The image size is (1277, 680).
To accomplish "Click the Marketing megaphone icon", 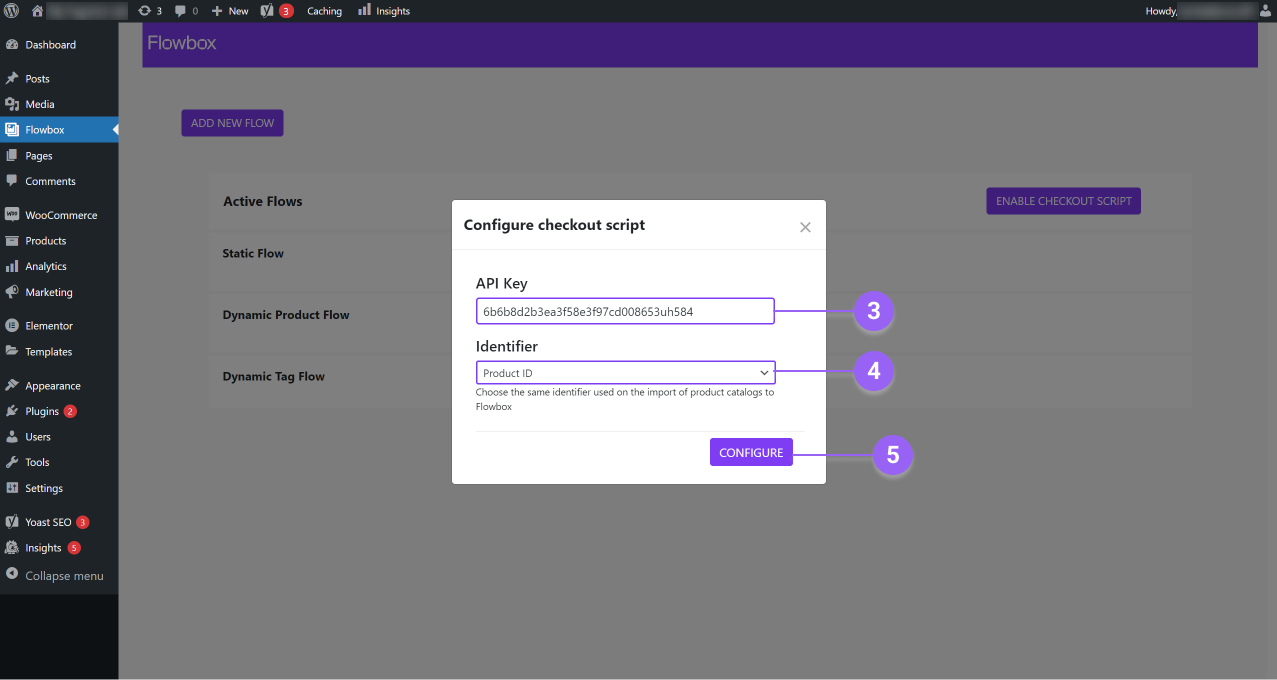I will [12, 292].
